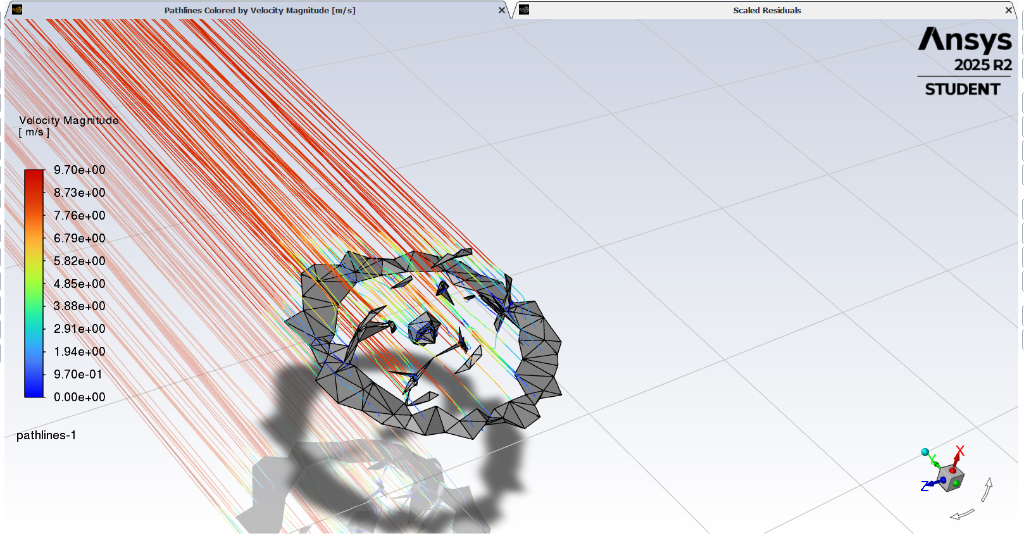Click the cyan isometric sphere on axis triad
This screenshot has height=536, width=1024.
pyautogui.click(x=925, y=453)
